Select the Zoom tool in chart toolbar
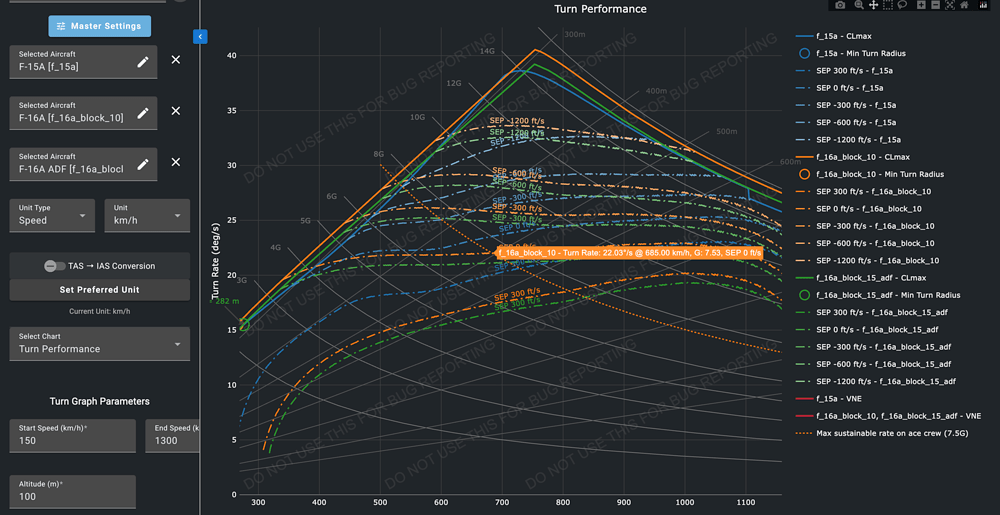Image resolution: width=1000 pixels, height=515 pixels. tap(857, 6)
